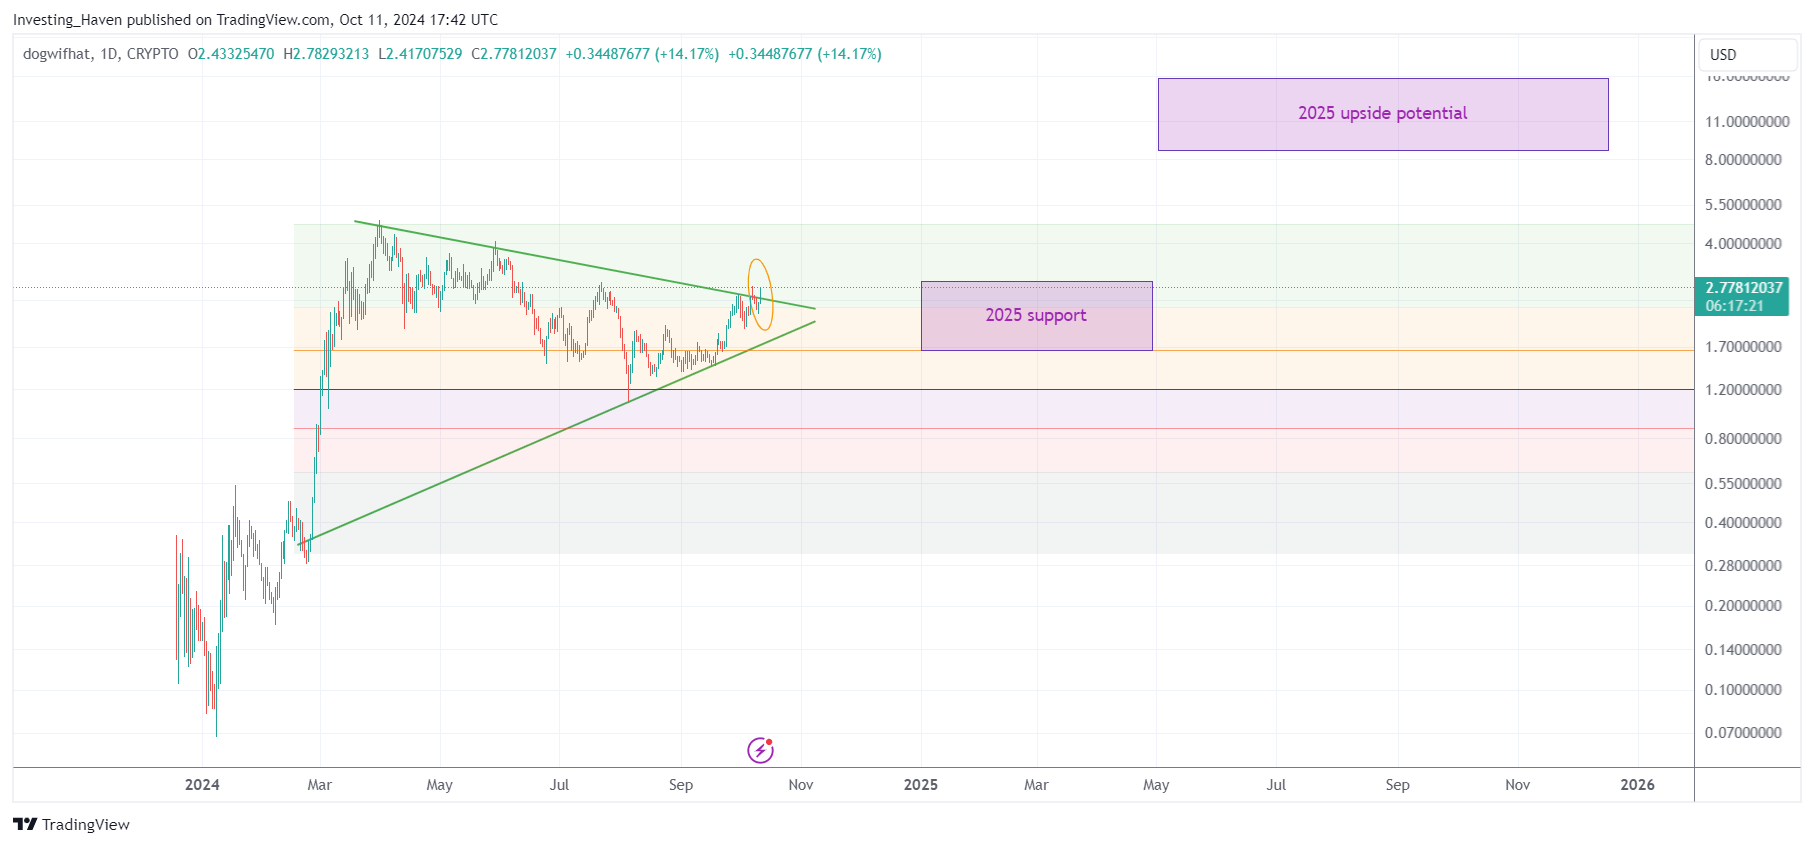Click the 0.10000000 price axis label
Screen dimensions: 1814x846
coord(1743,690)
